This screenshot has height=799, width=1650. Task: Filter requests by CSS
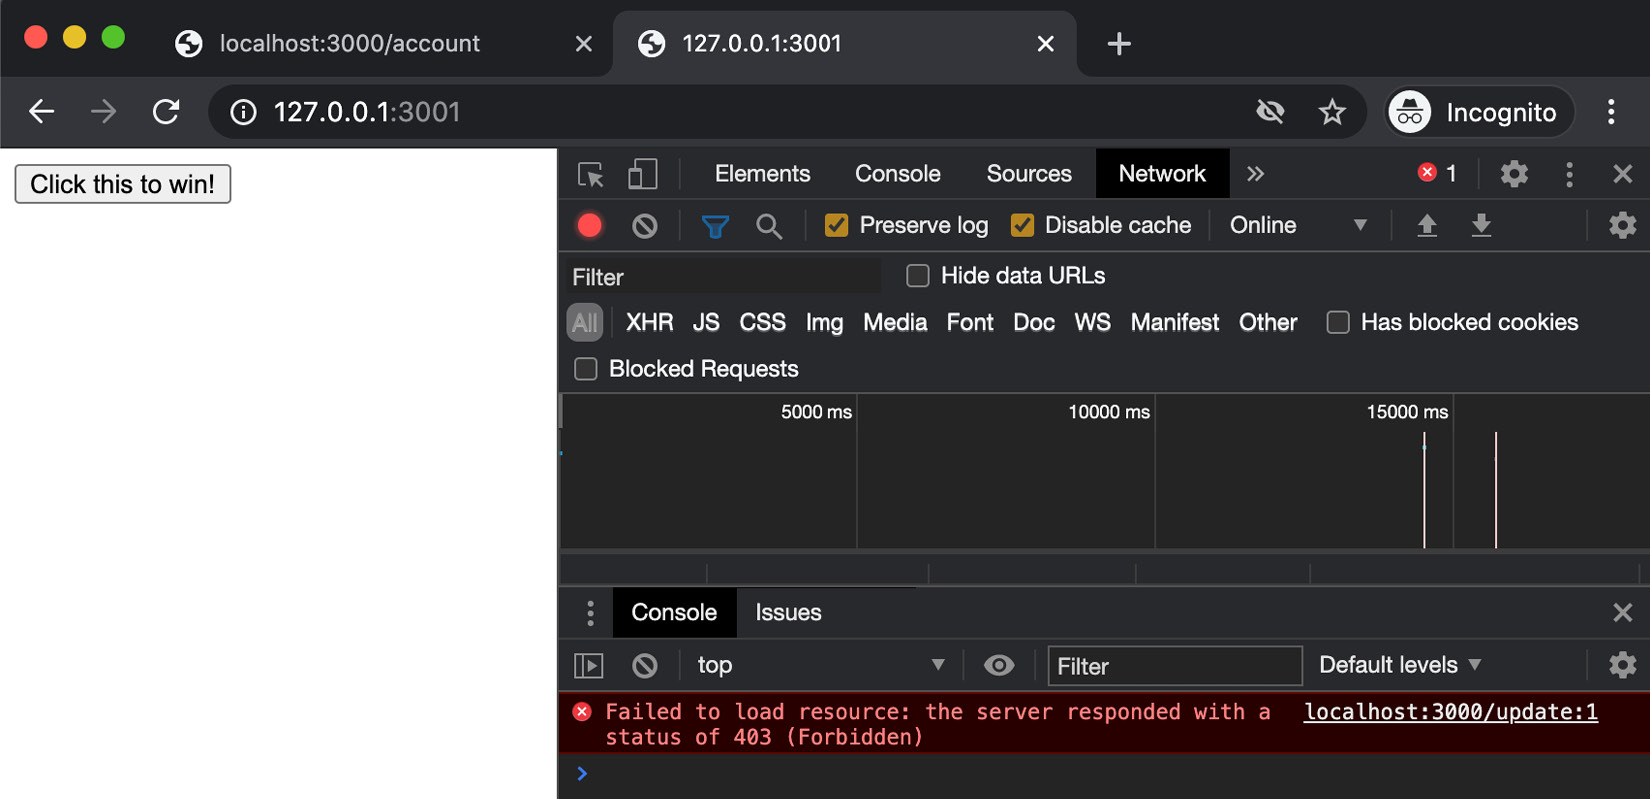(x=762, y=323)
